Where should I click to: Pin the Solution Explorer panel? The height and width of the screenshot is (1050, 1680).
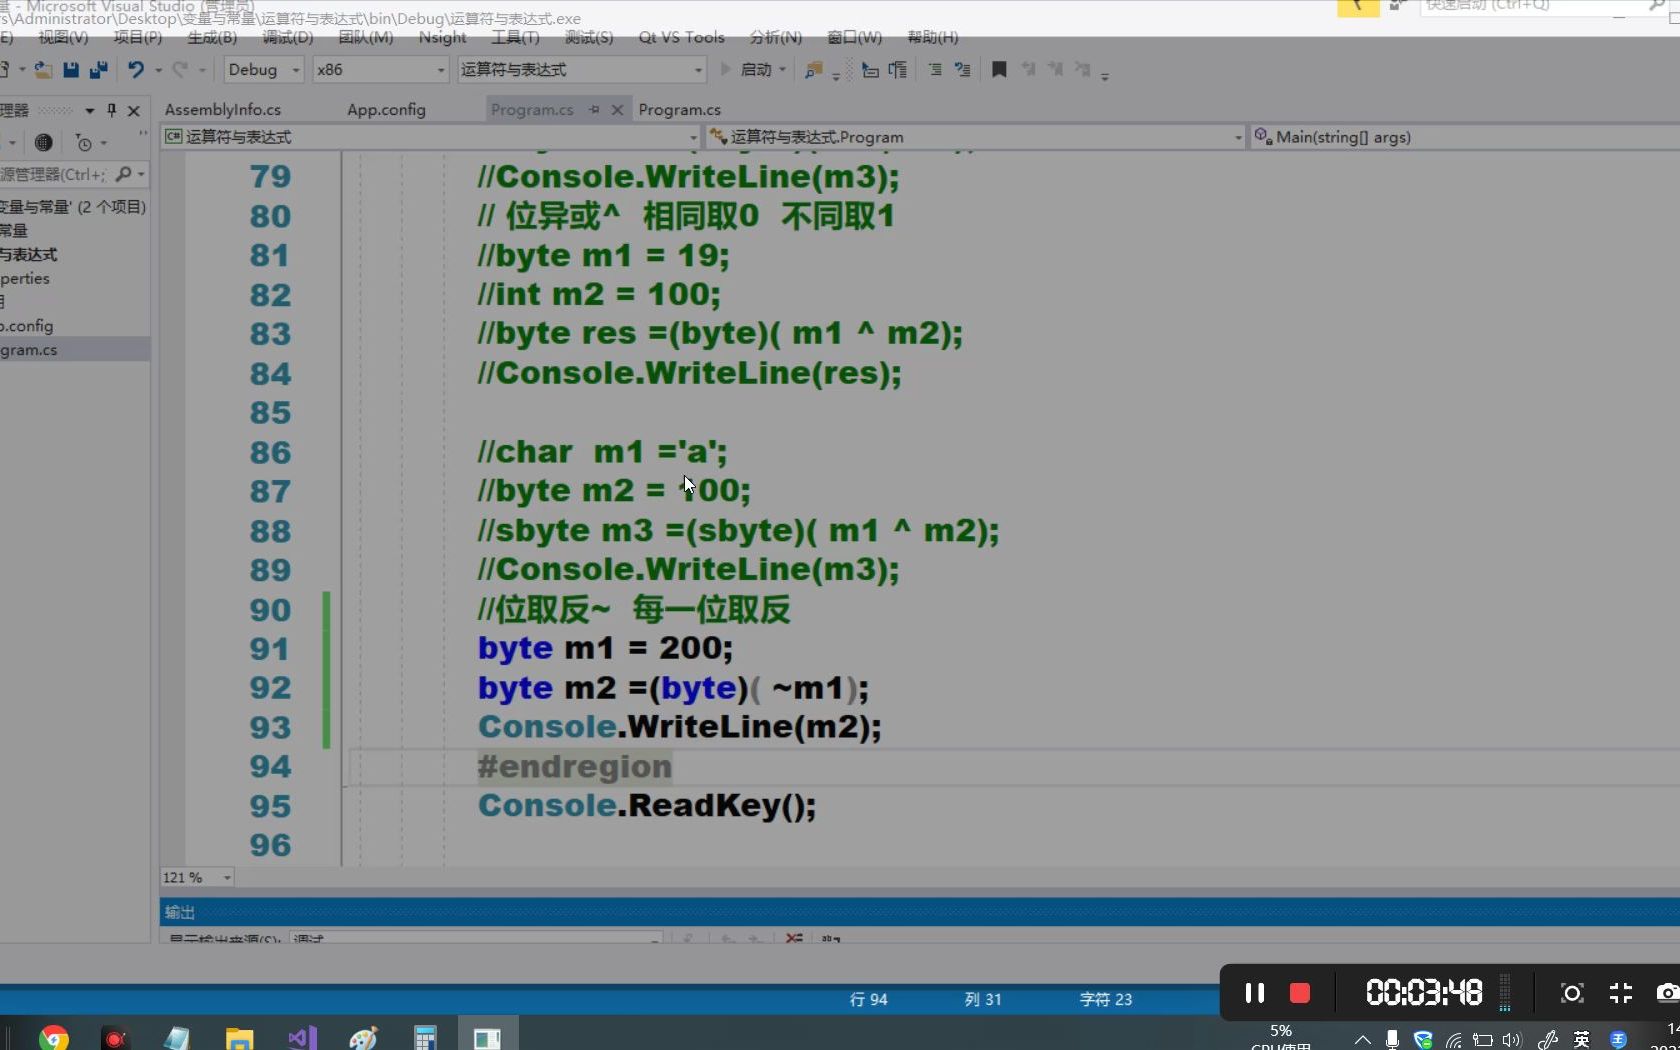pyautogui.click(x=113, y=111)
